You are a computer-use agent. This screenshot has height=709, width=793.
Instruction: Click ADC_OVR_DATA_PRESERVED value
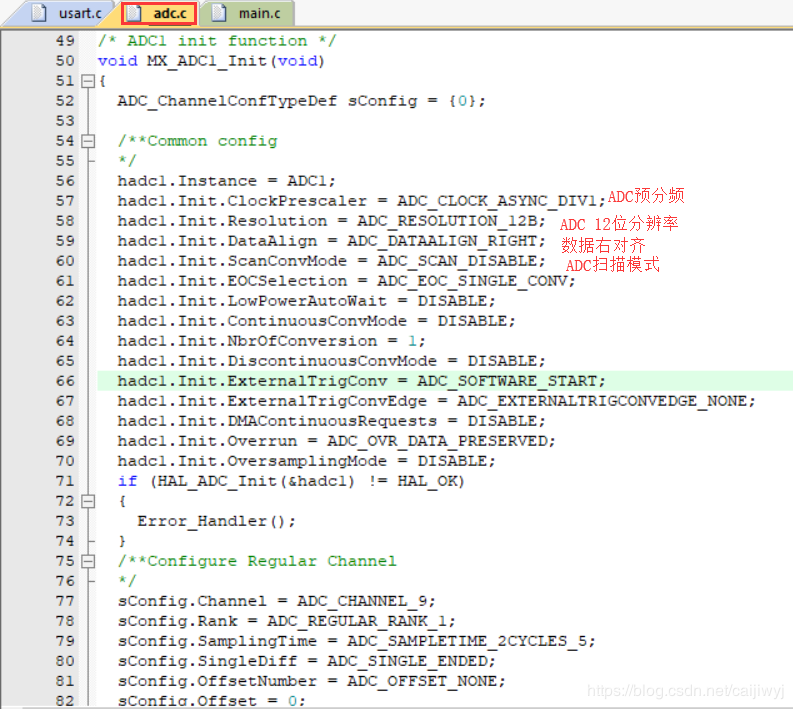point(437,441)
